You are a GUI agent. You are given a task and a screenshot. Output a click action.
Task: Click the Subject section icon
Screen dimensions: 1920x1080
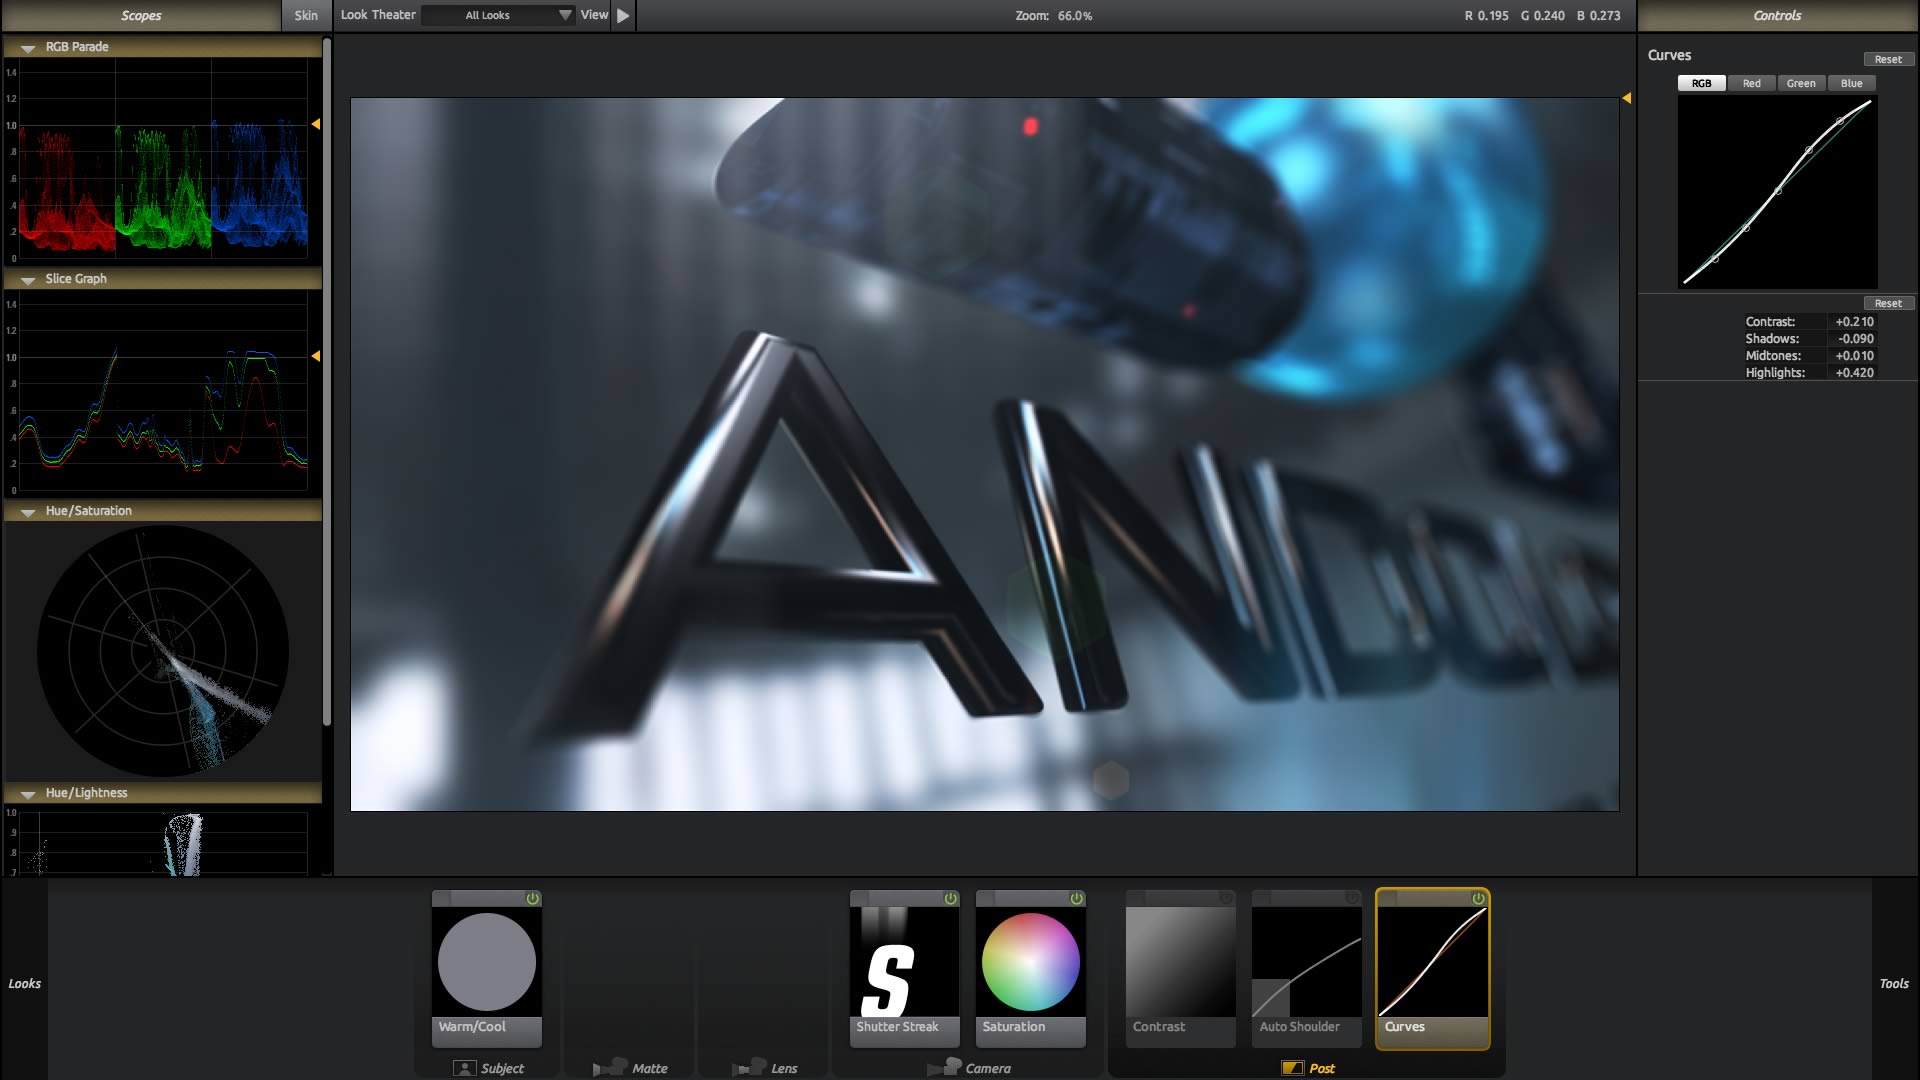coord(464,1068)
